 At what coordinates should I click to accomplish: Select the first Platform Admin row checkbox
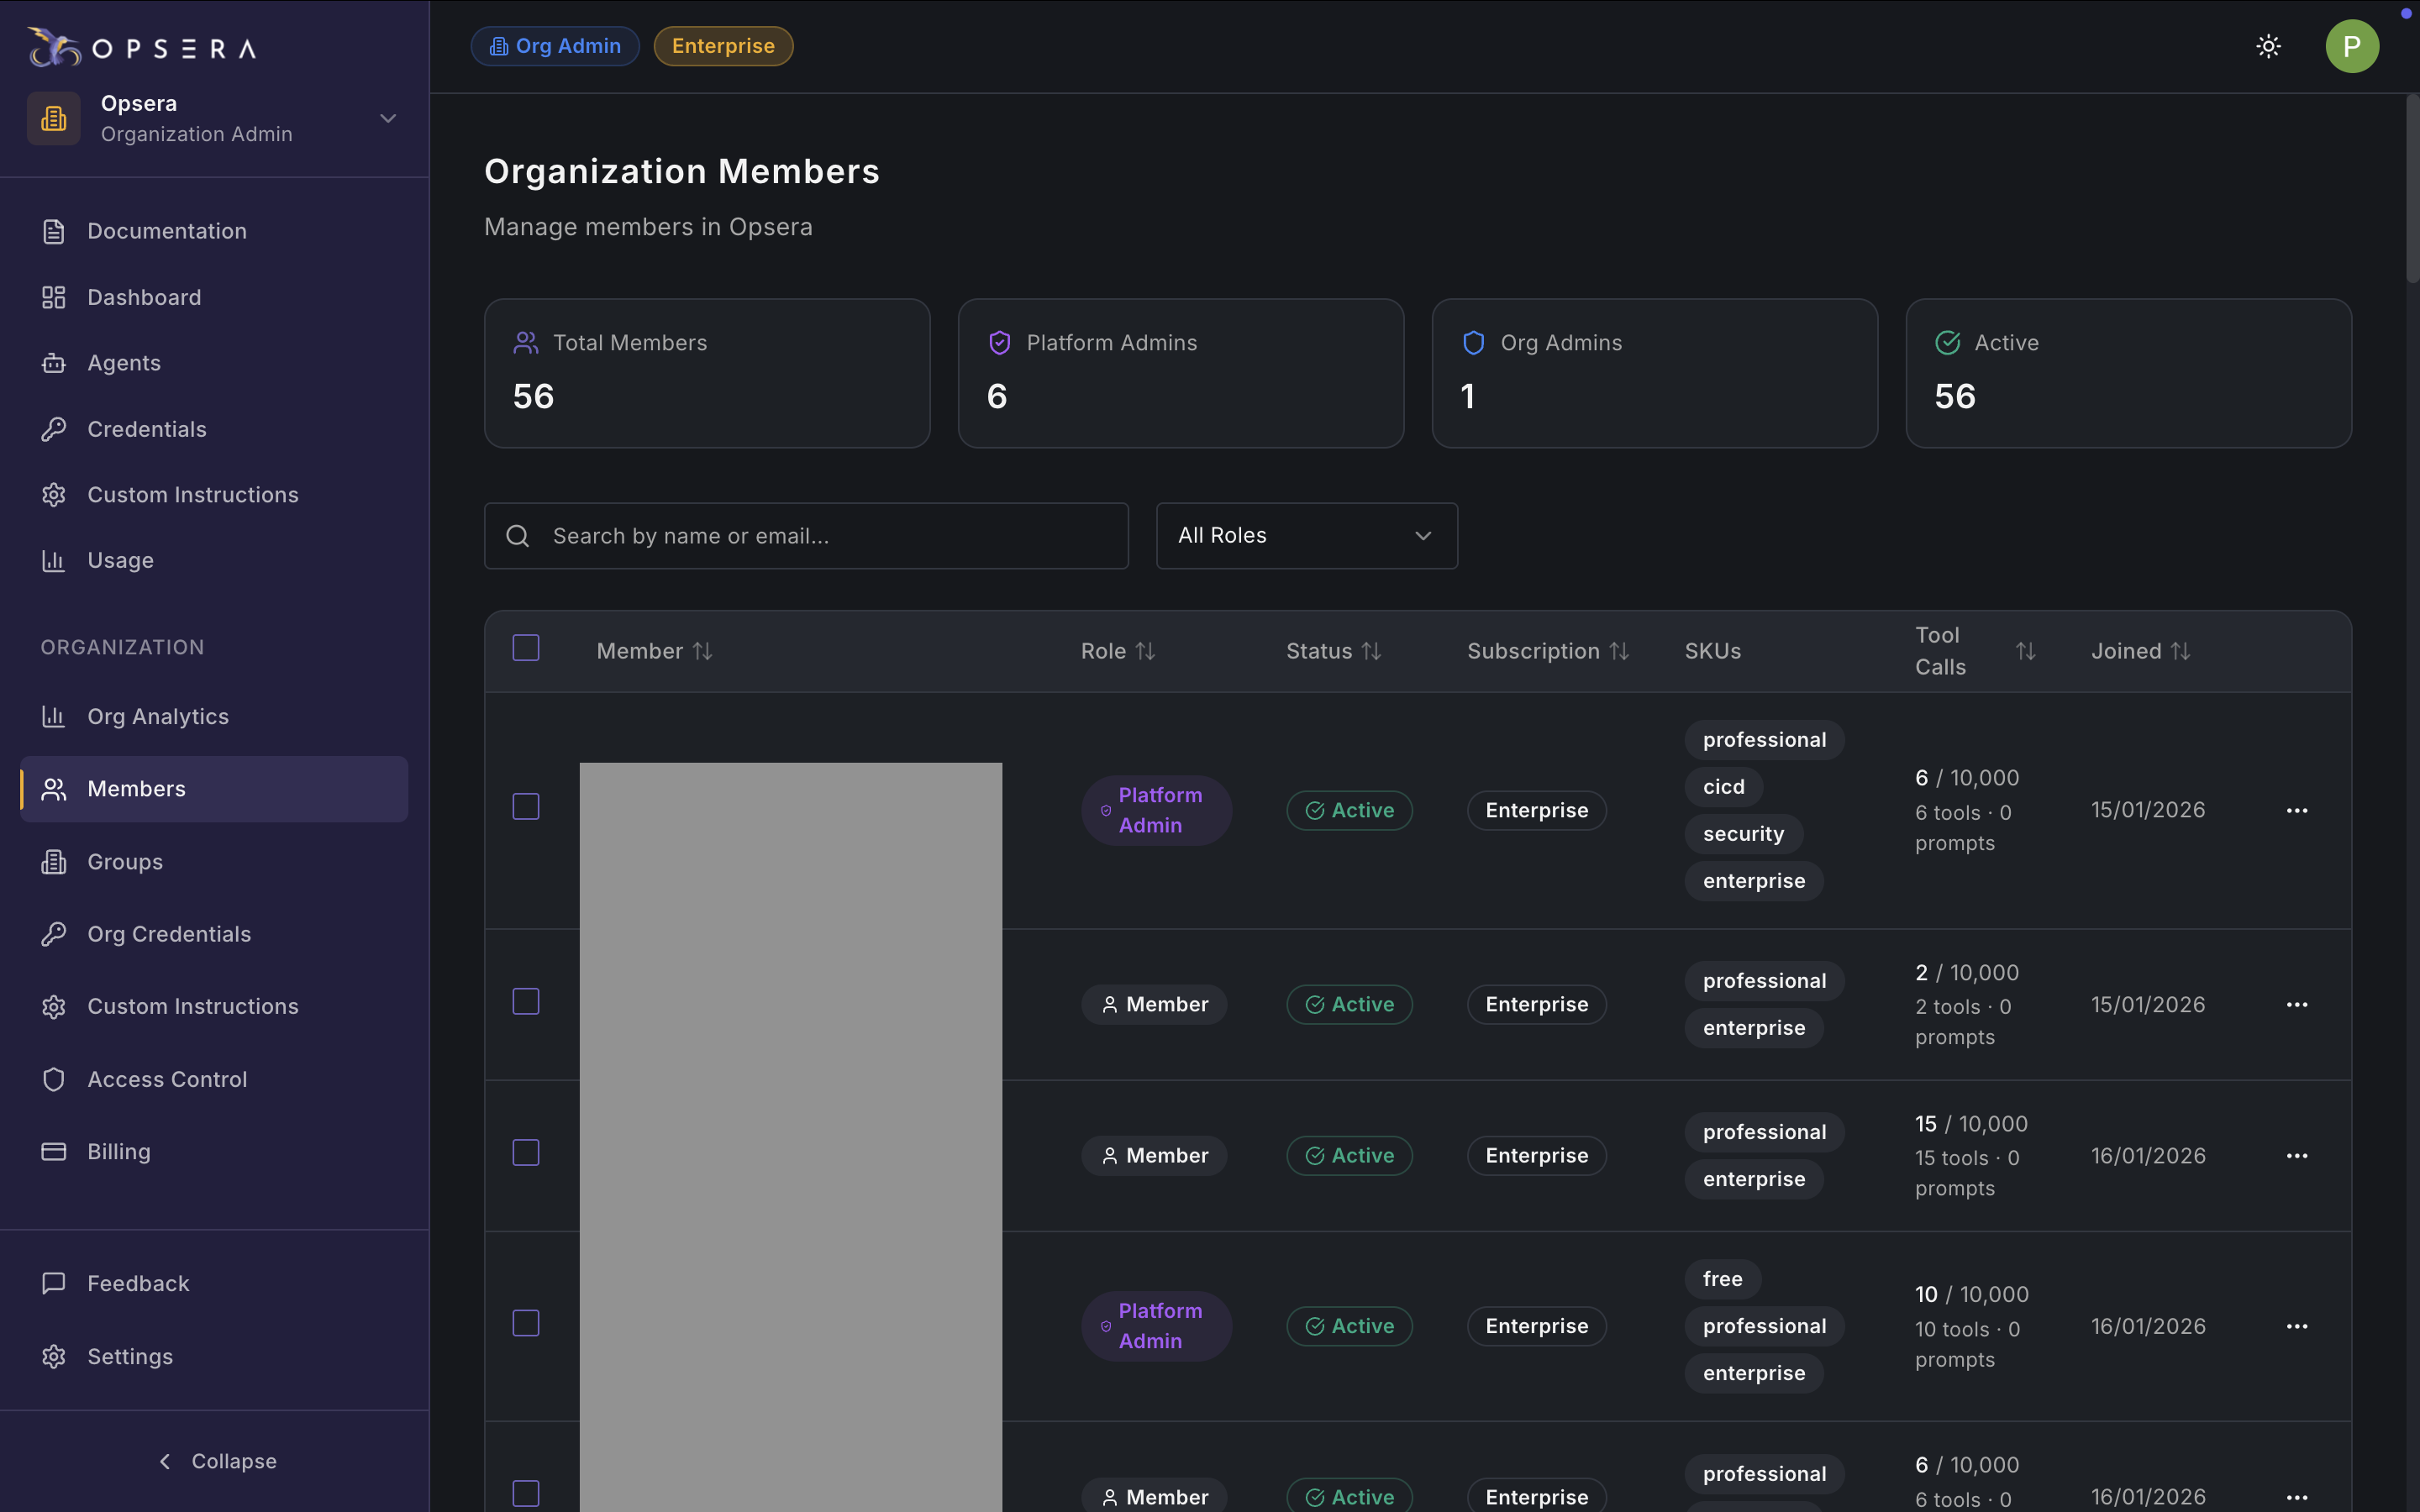pos(526,806)
